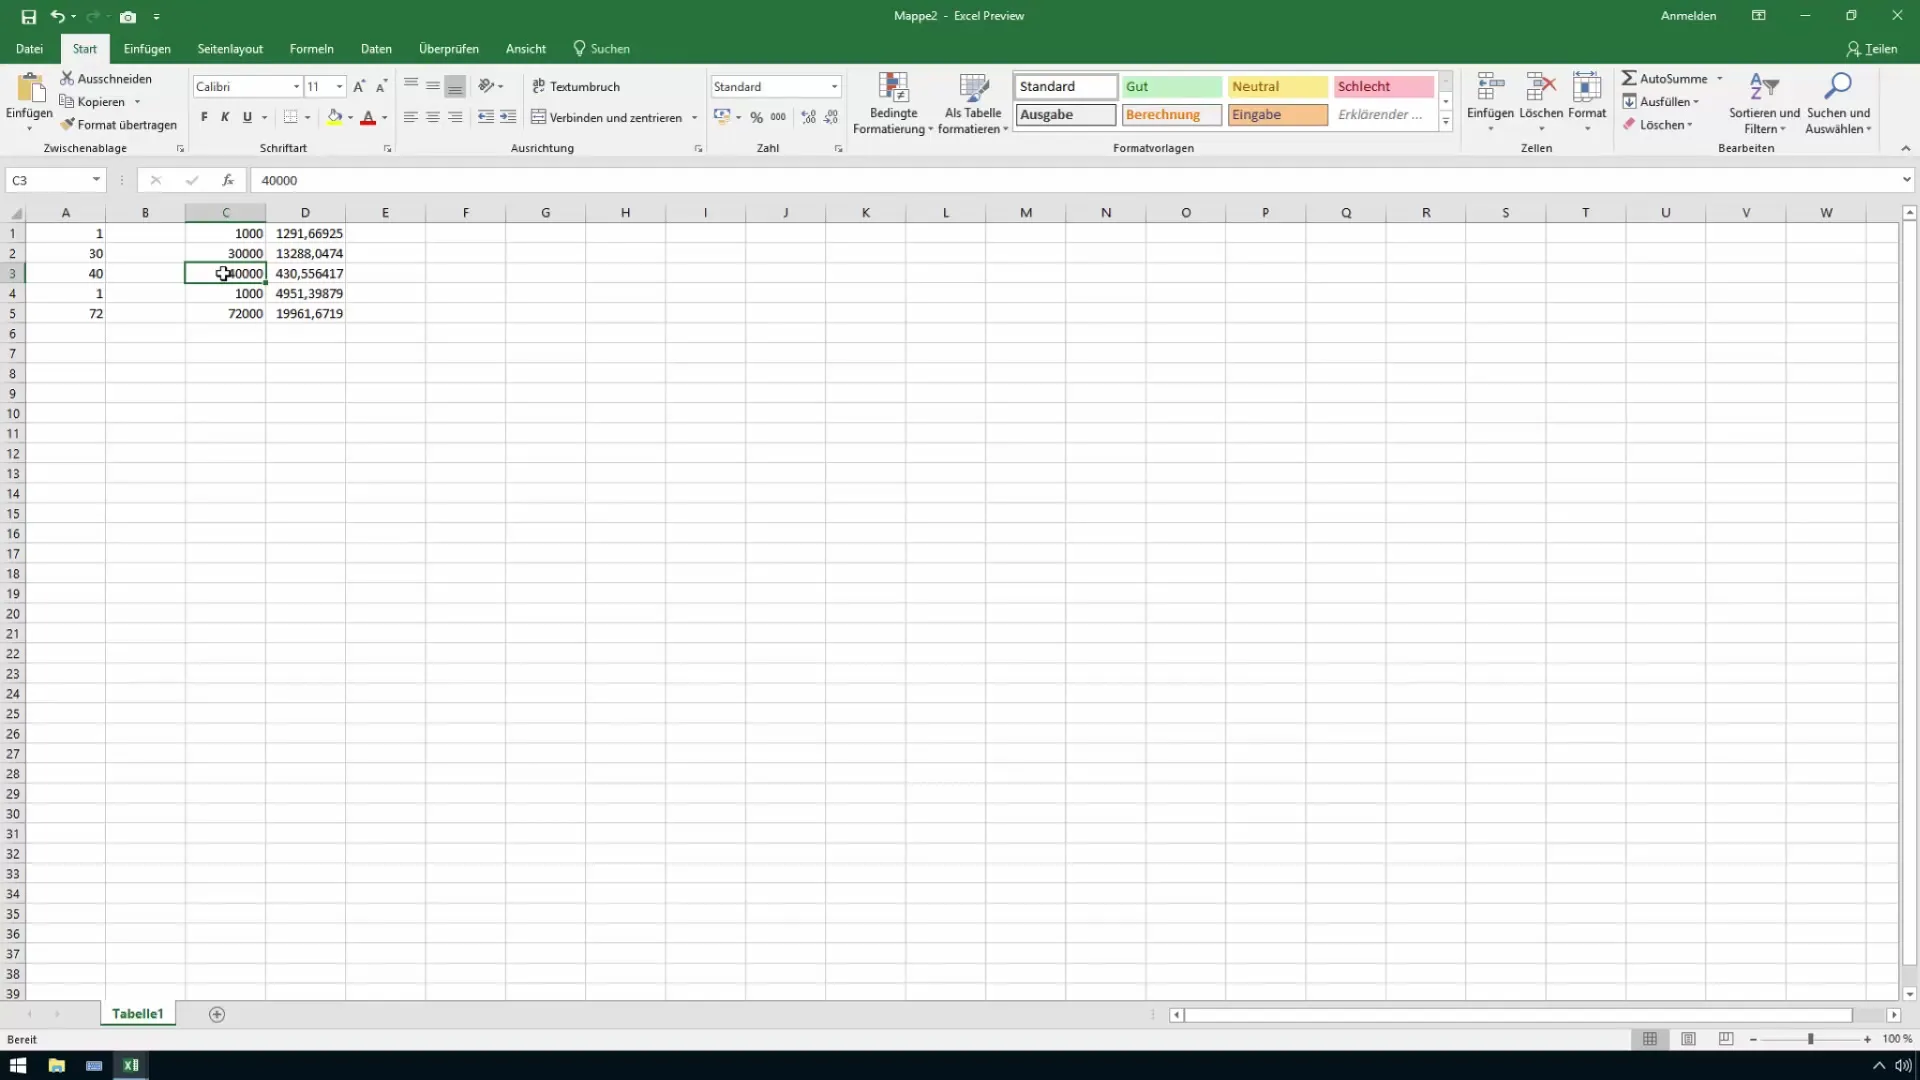This screenshot has height=1080, width=1920.
Task: Open Suchen und Auswählen
Action: [x=1838, y=104]
